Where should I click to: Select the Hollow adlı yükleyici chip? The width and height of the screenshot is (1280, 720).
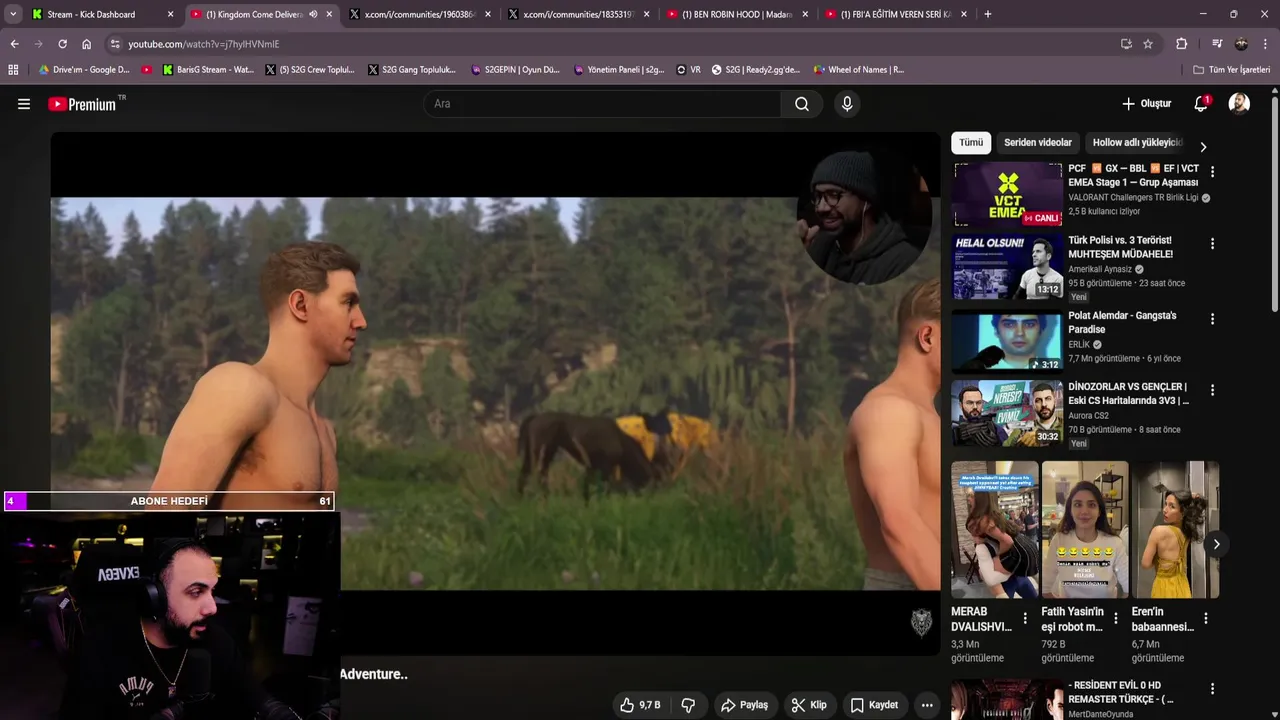click(1138, 143)
